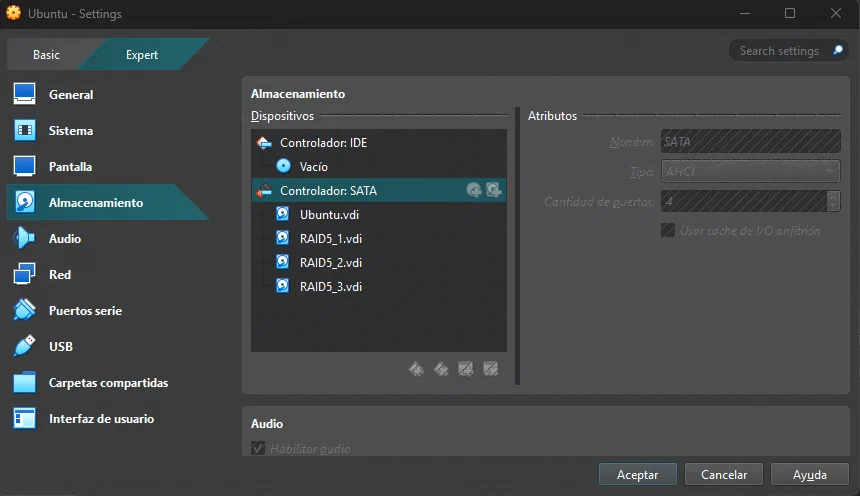Click the remove attachment icon below list
The width and height of the screenshot is (860, 496).
(490, 369)
